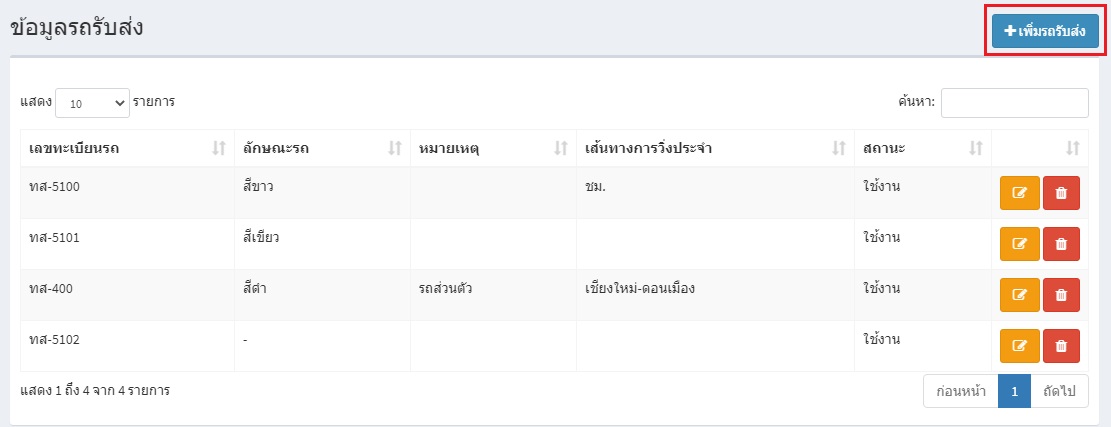
Task: Click the สีเขียว cell
Action: [322, 244]
